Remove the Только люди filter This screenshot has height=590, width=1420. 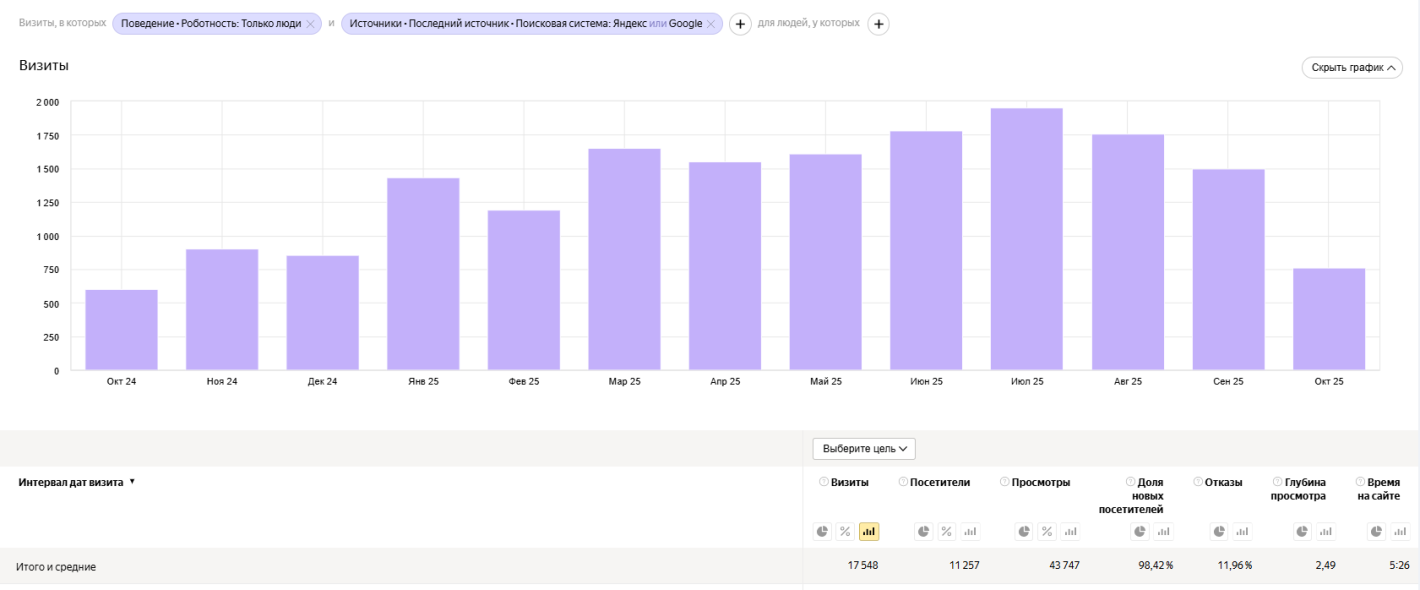point(310,23)
